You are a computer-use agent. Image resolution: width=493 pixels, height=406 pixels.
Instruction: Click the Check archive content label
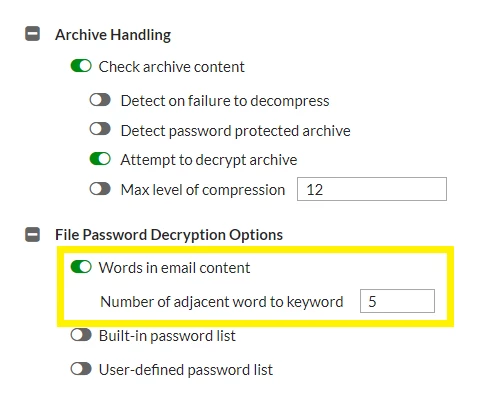(x=172, y=67)
